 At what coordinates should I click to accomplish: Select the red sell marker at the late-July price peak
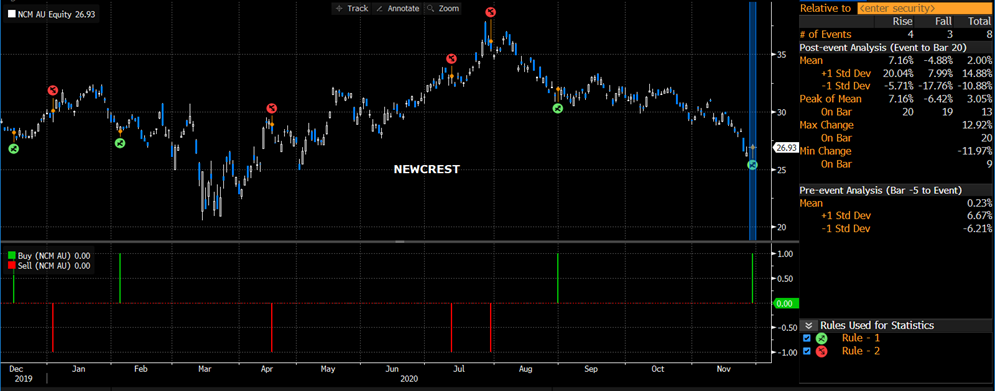pos(491,11)
